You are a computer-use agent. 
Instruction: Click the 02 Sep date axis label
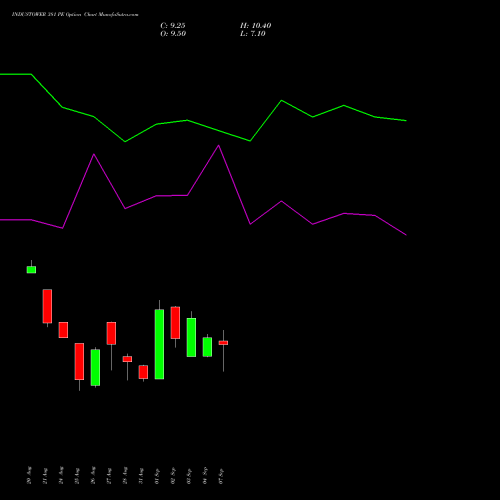(173, 476)
